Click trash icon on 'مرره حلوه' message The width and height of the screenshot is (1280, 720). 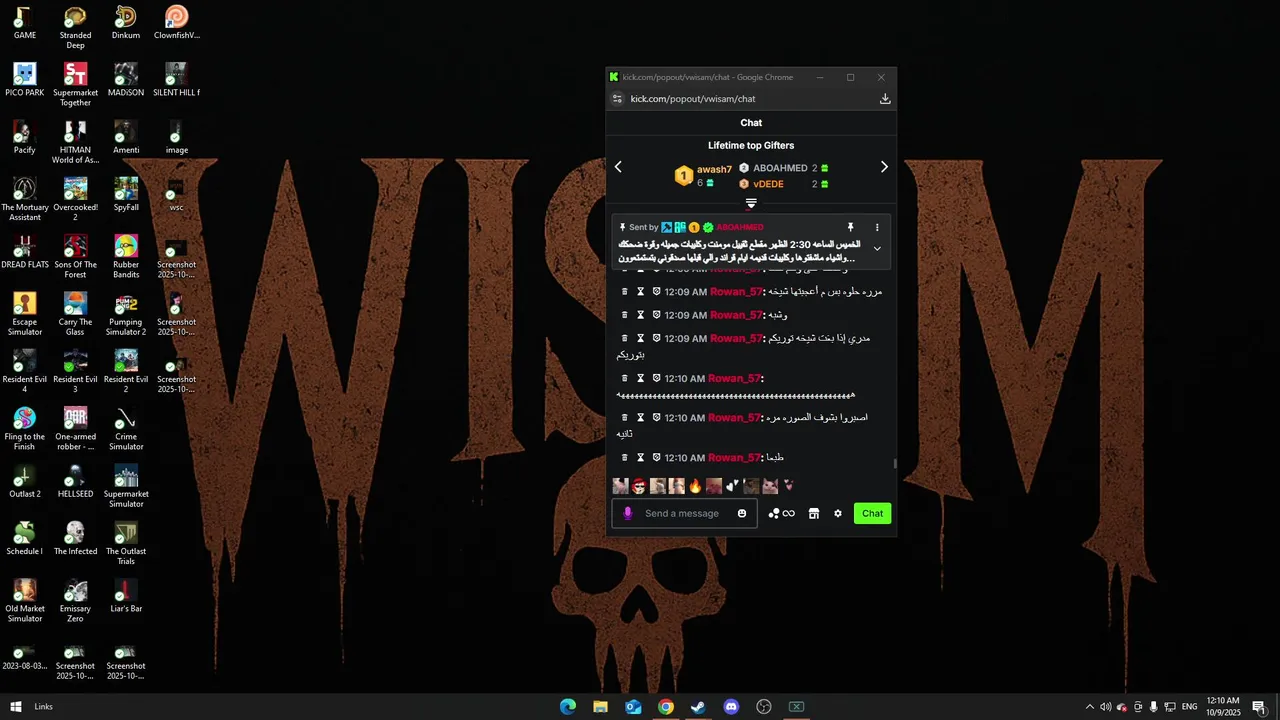click(x=625, y=291)
